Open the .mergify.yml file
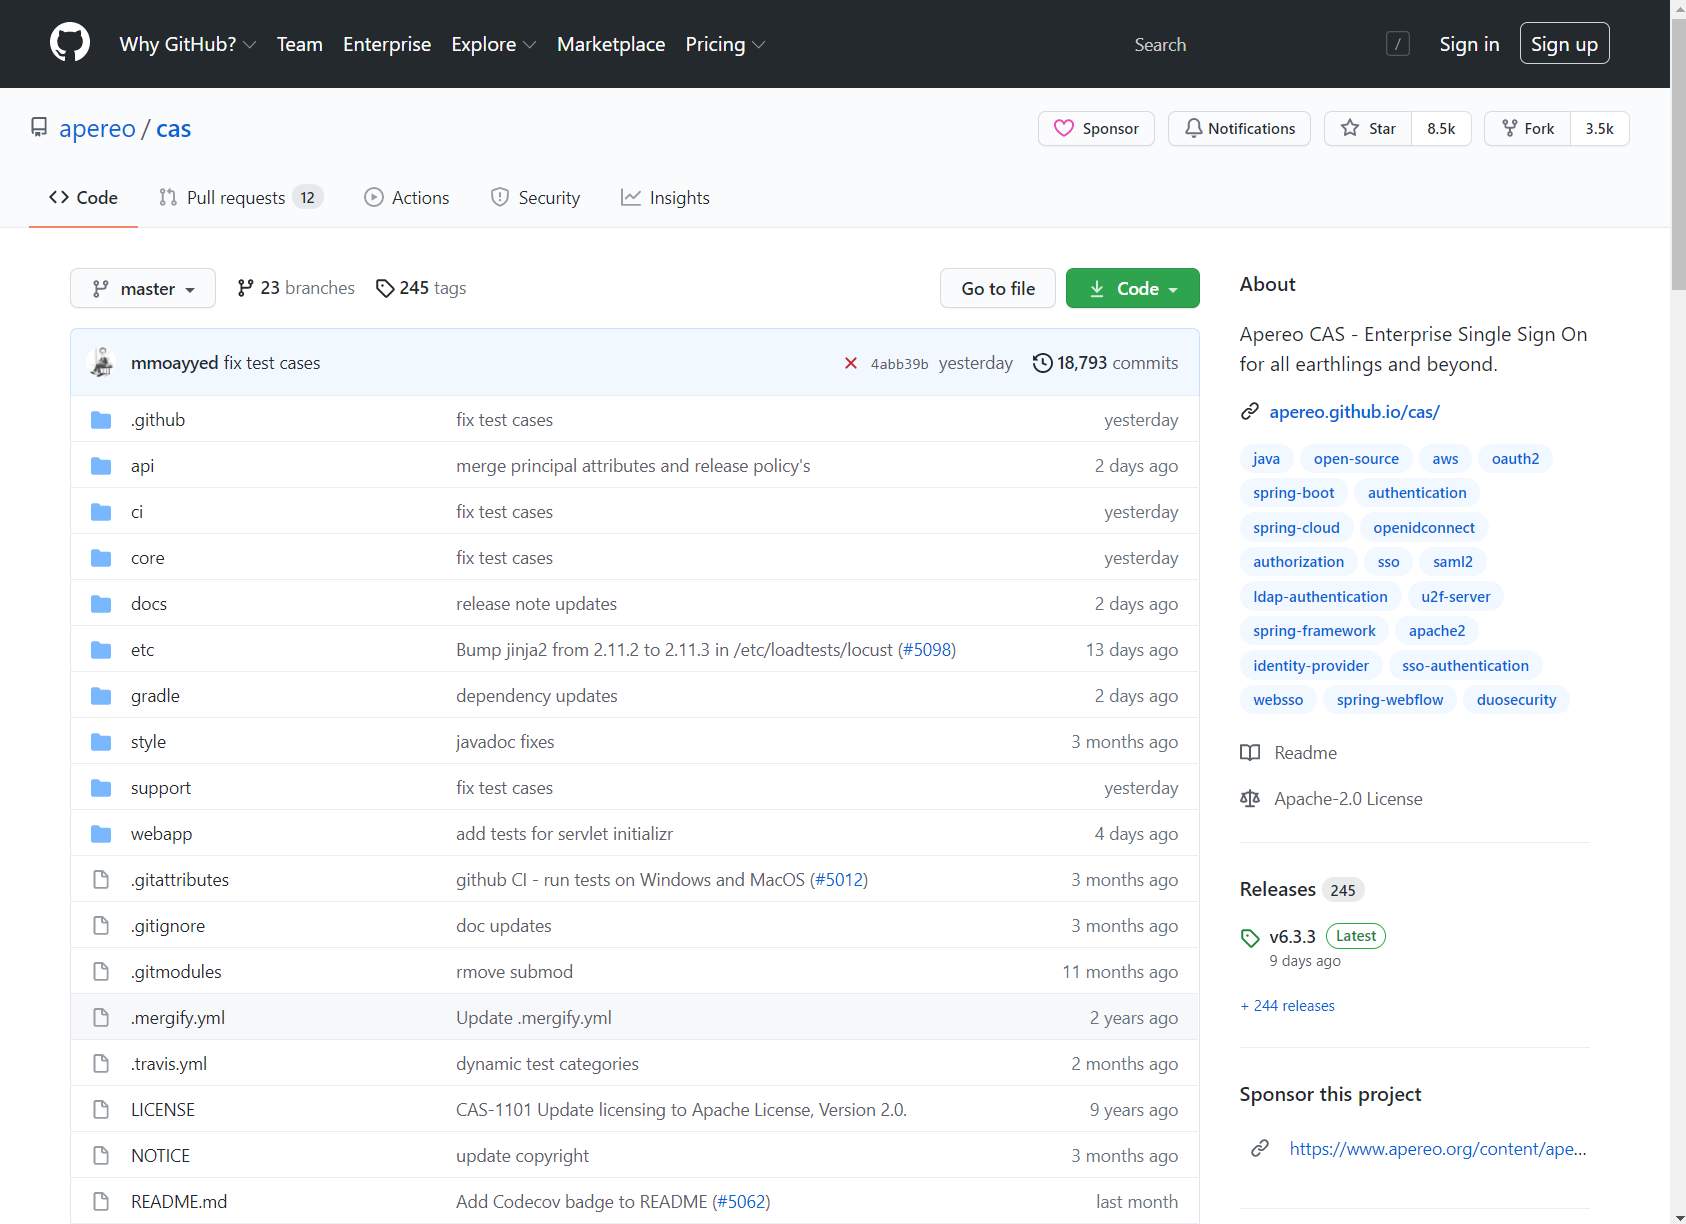Image resolution: width=1686 pixels, height=1224 pixels. pos(178,1018)
